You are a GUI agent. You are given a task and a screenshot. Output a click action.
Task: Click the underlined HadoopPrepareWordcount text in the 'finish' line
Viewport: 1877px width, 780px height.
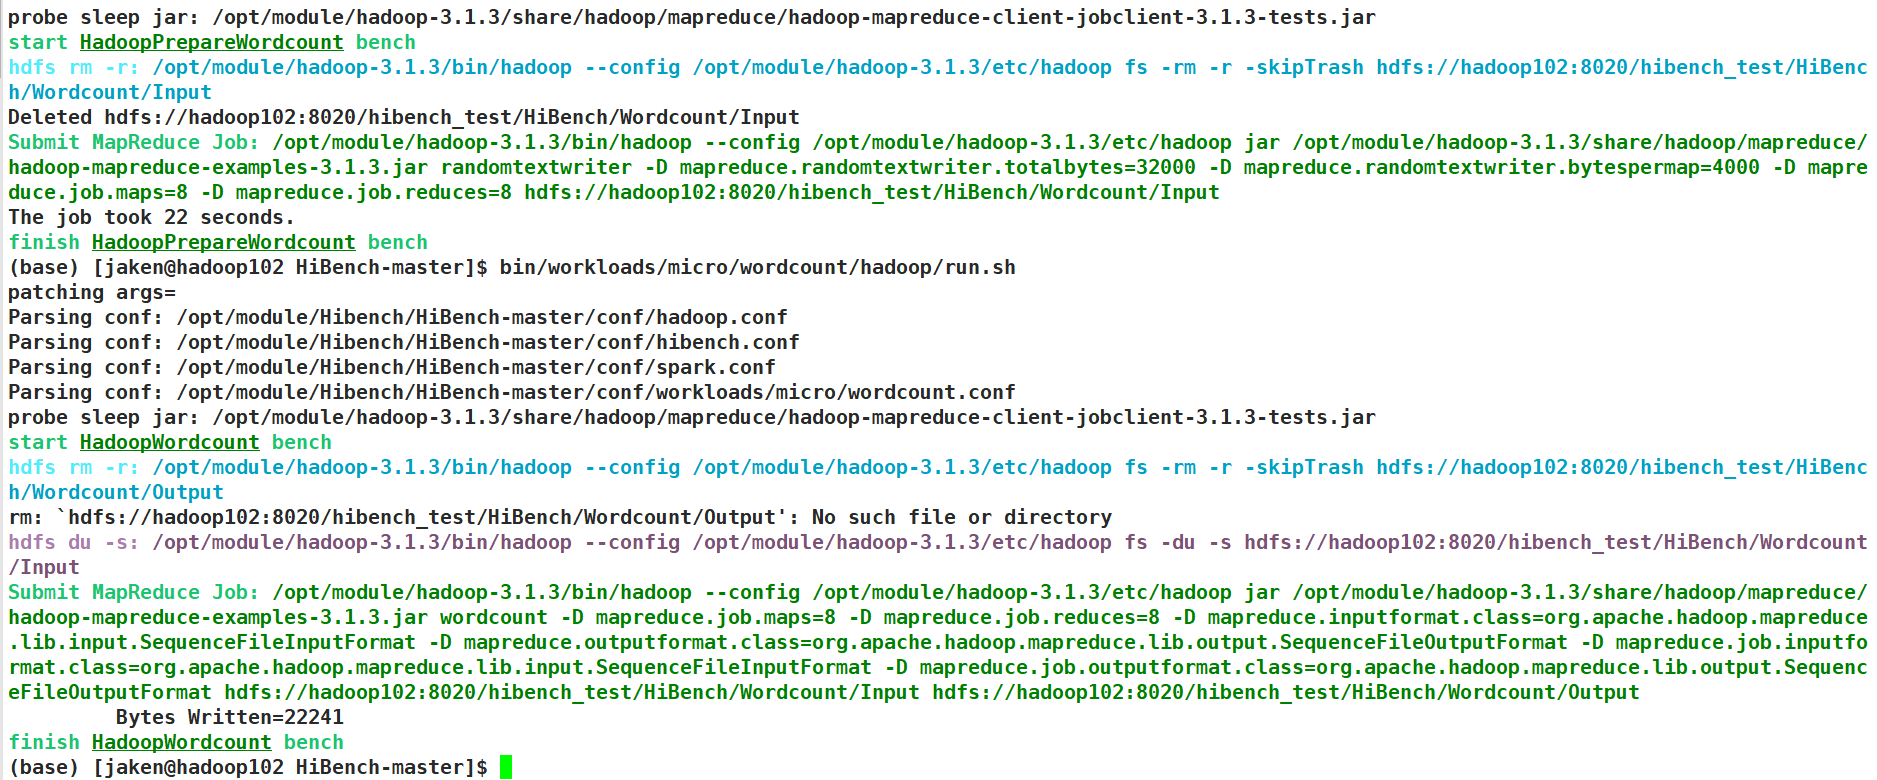(x=224, y=242)
